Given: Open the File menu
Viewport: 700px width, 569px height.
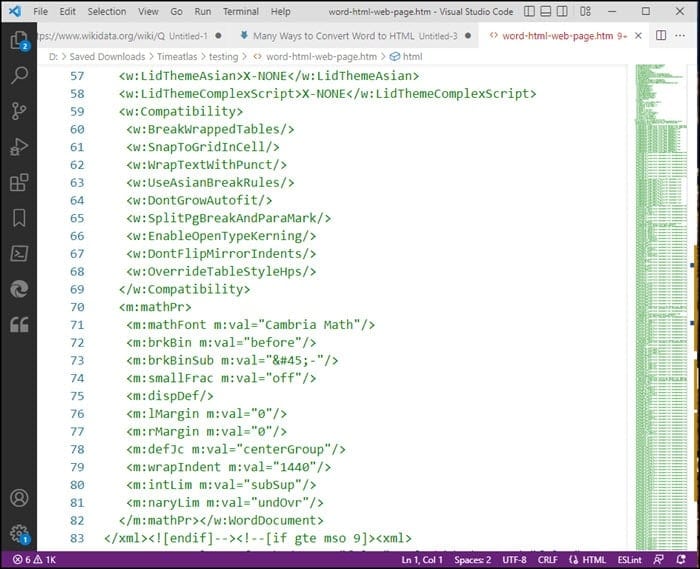Looking at the screenshot, I should point(41,12).
